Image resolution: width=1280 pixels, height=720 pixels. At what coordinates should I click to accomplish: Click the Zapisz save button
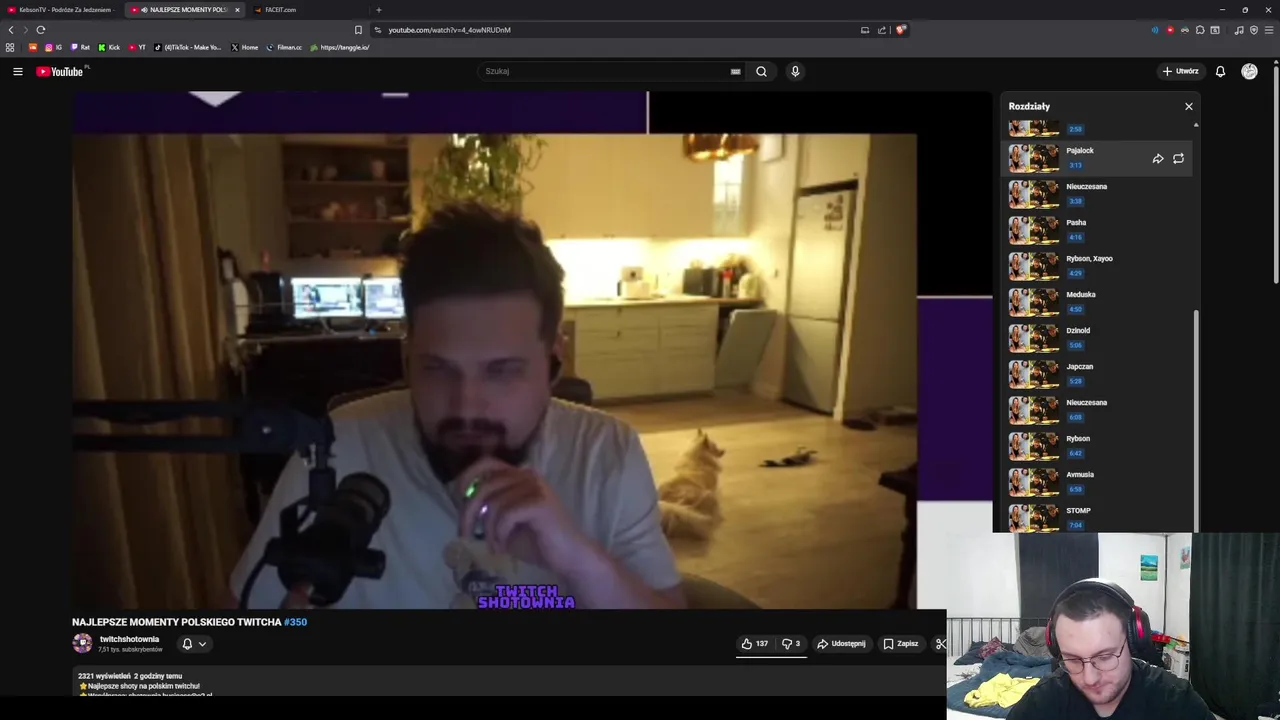pos(900,644)
